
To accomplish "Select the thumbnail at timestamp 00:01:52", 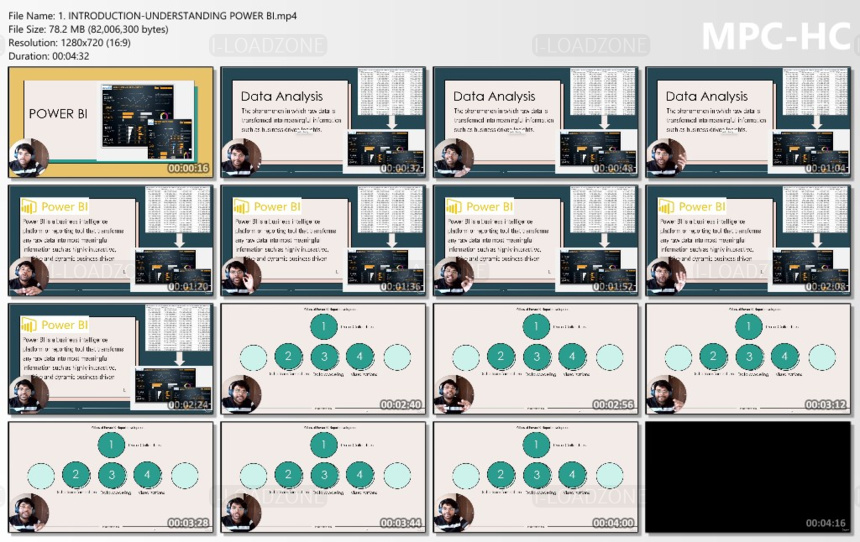I will pos(536,240).
